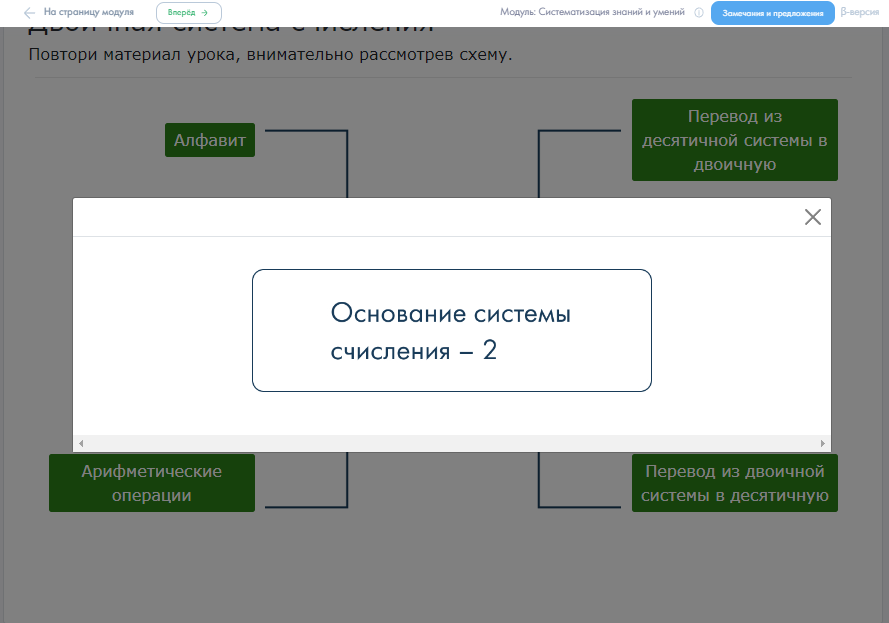Image resolution: width=889 pixels, height=623 pixels.
Task: Select 'Перевод из десятичной системы в двоичную' block
Action: tap(735, 140)
